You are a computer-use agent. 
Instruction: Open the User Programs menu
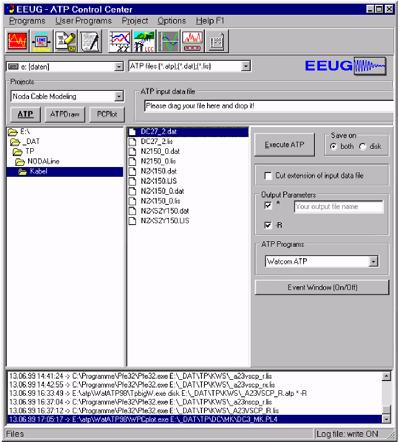click(83, 21)
